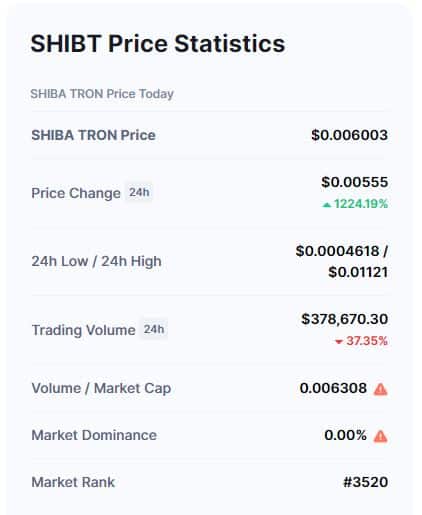This screenshot has height=515, width=422.
Task: Click the $0.01121 high price value
Action: (x=358, y=272)
